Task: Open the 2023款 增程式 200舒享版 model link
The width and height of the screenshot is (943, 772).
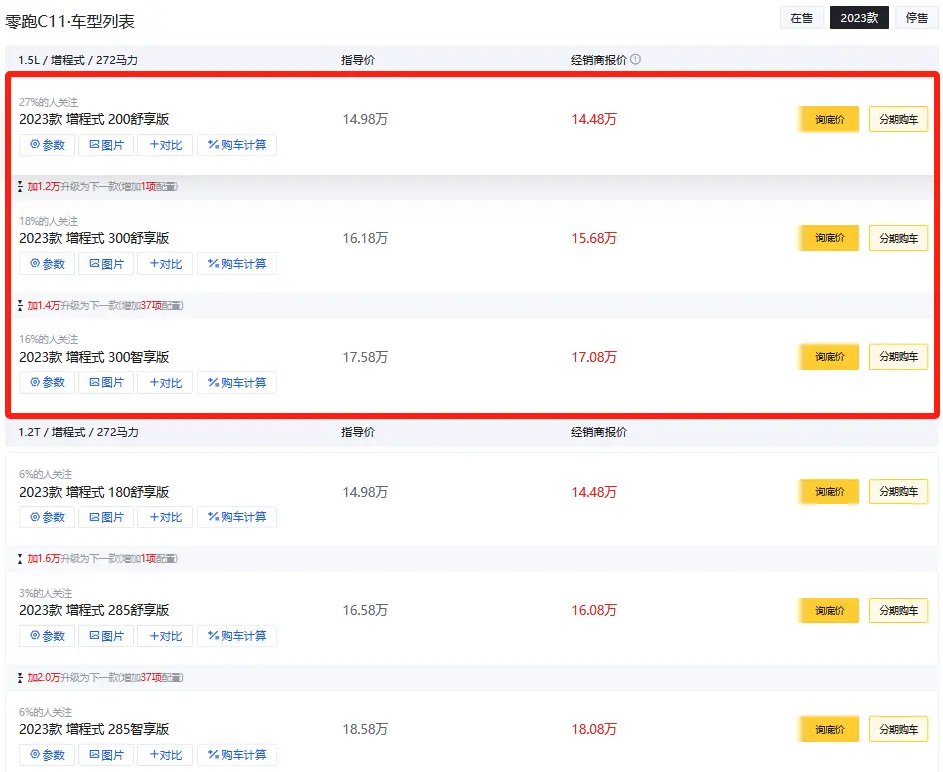Action: (x=94, y=119)
